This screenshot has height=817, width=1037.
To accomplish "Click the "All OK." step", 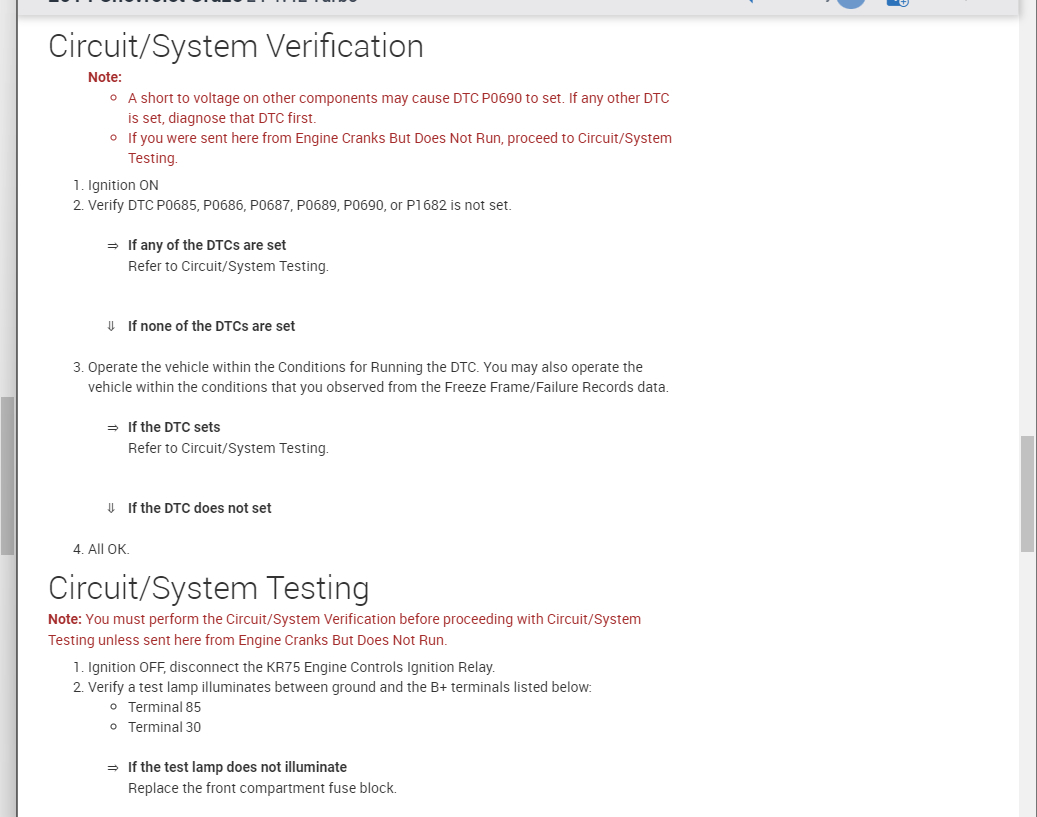I will click(x=108, y=549).
